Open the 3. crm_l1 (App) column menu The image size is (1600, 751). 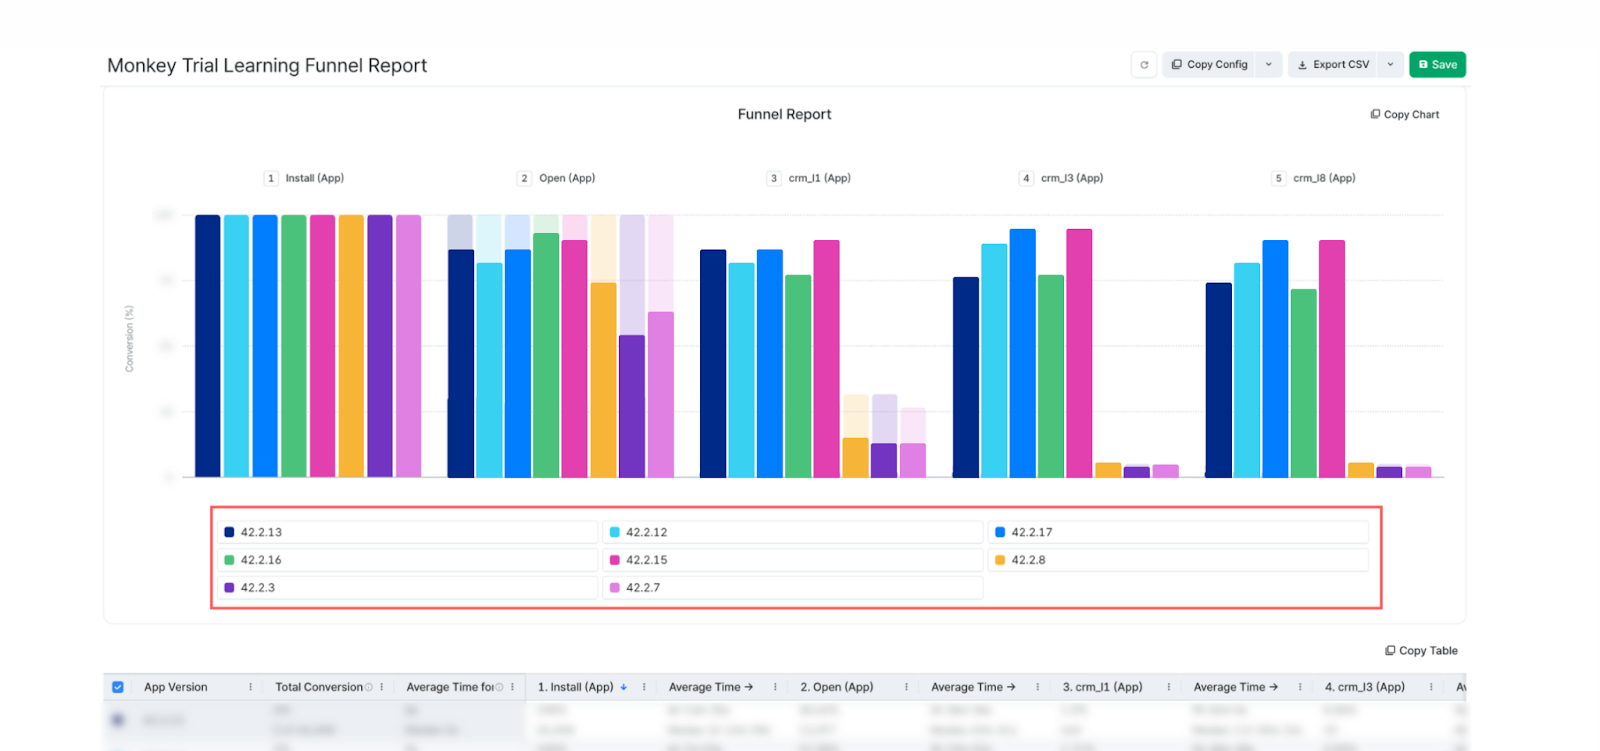pos(1168,687)
